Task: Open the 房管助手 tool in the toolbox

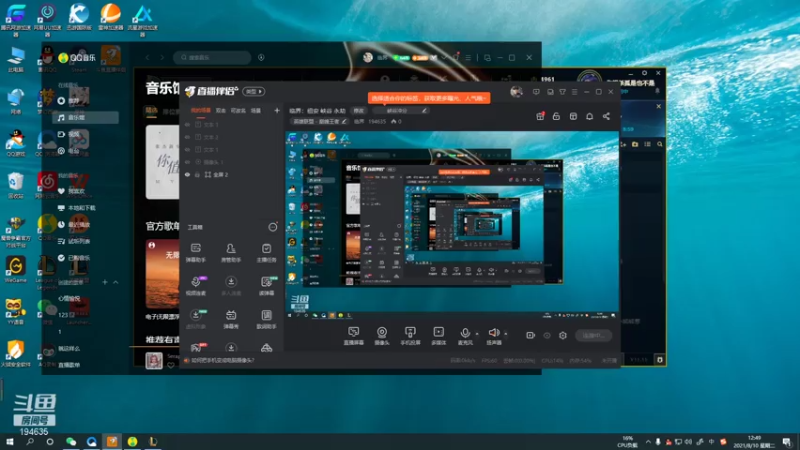Action: click(x=231, y=253)
